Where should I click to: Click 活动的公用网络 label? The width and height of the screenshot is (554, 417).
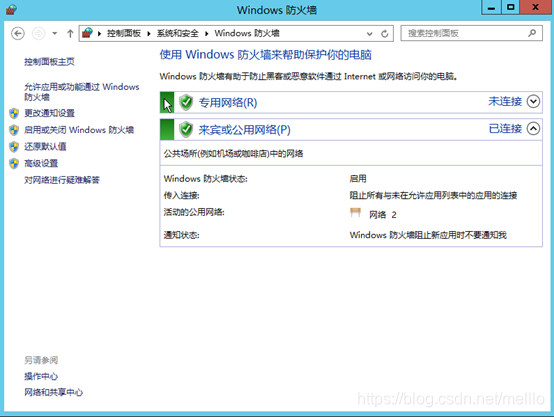point(194,212)
